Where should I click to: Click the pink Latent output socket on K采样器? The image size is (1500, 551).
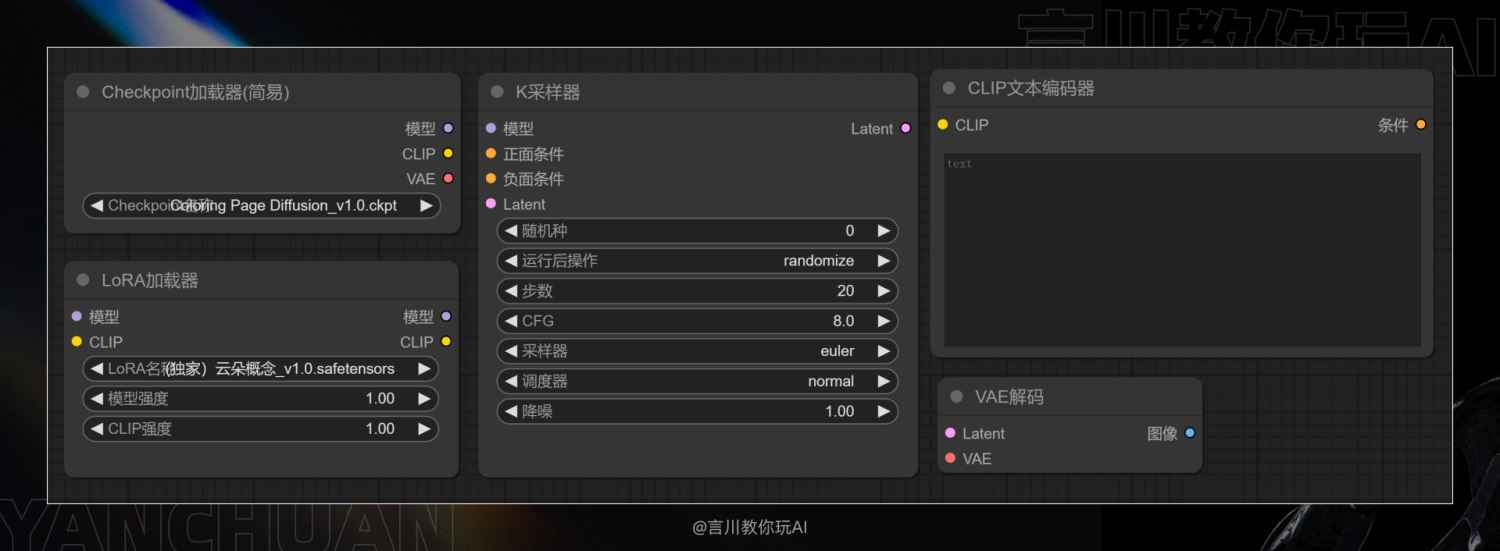point(906,128)
